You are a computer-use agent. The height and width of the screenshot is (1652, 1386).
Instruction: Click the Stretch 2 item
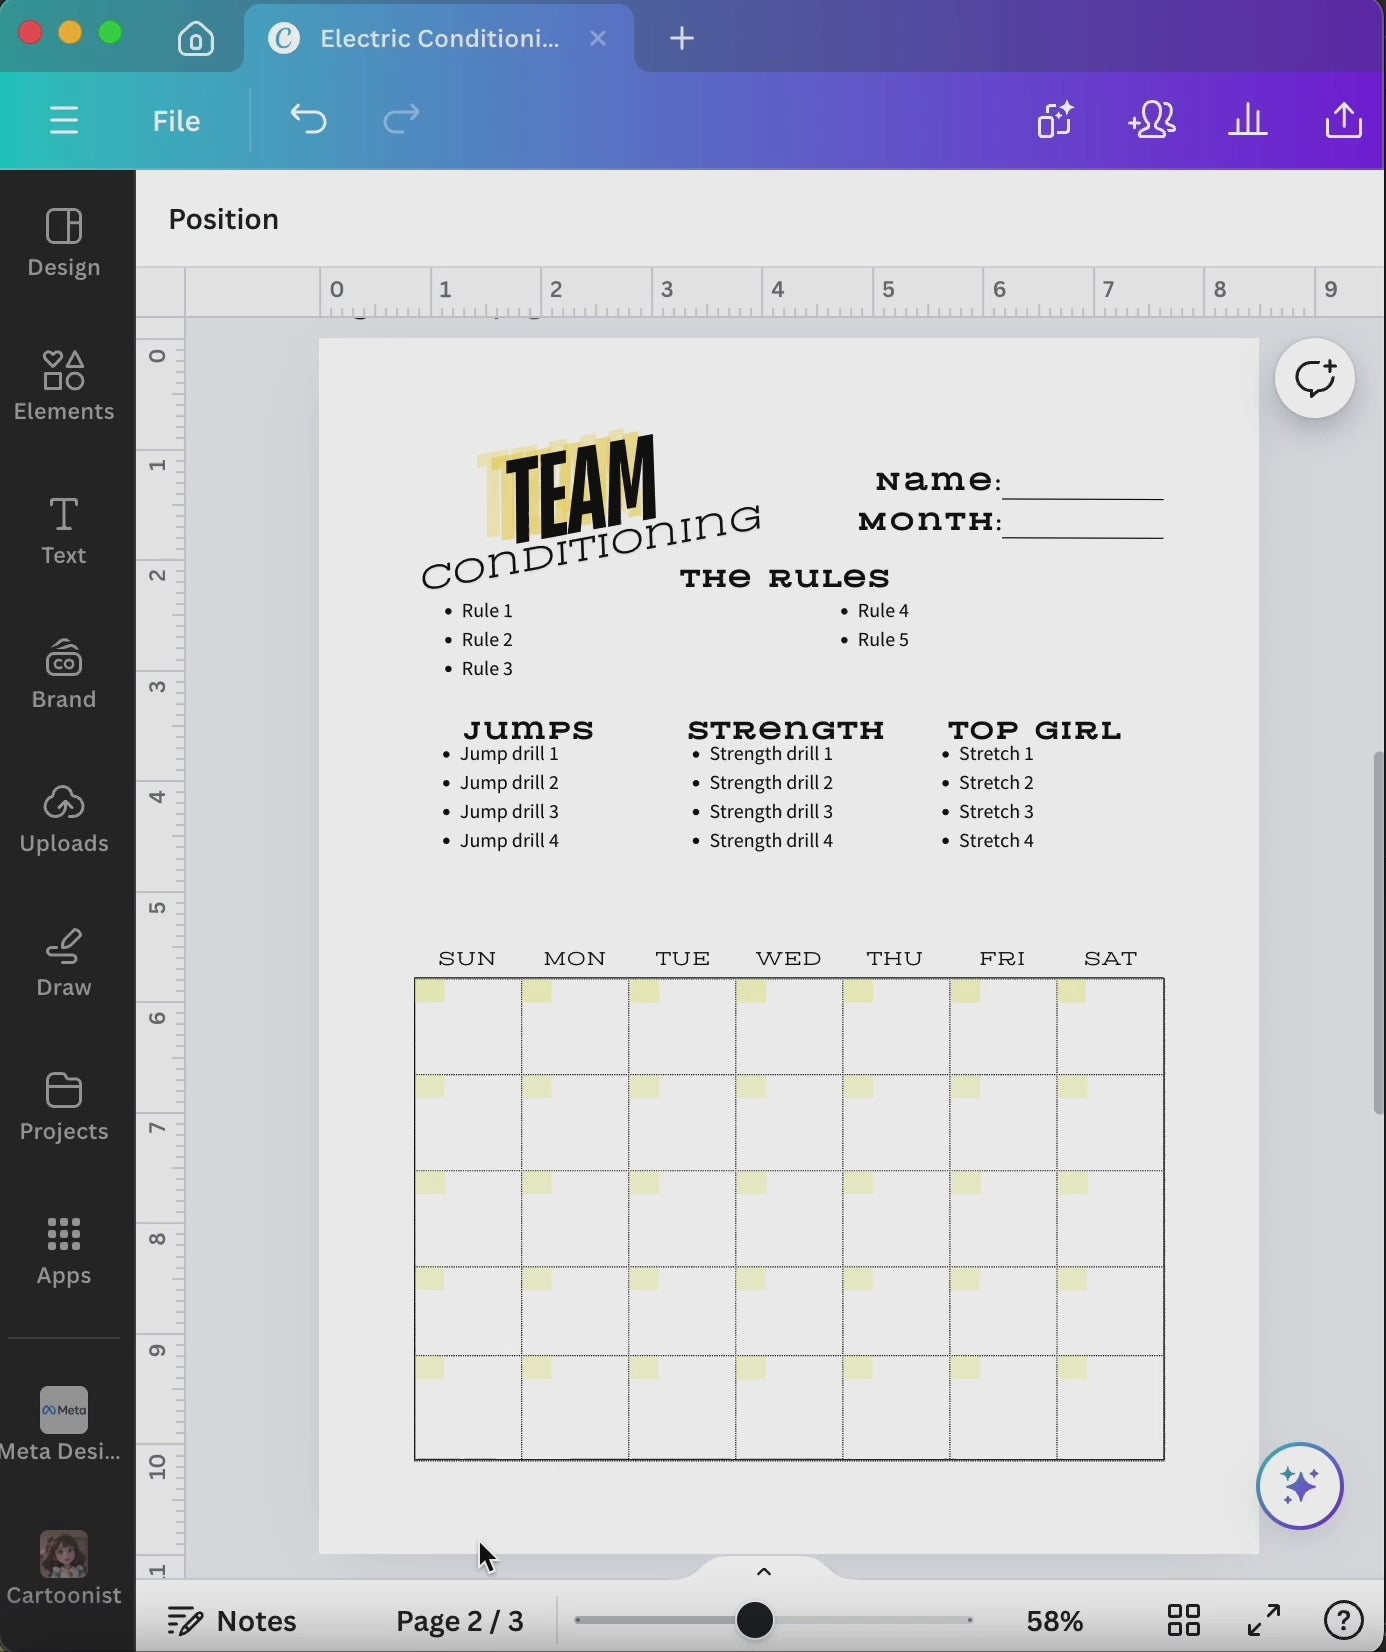tap(996, 782)
